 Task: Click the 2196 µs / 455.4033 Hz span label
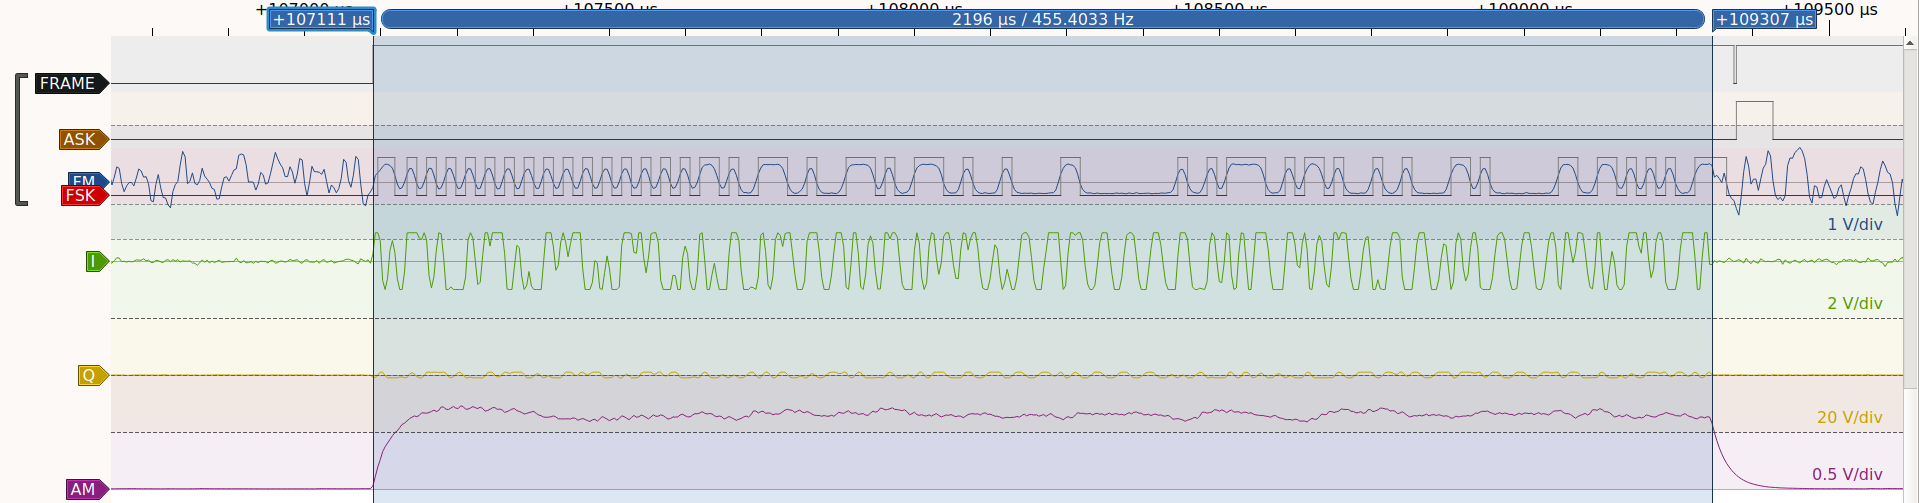1043,19
